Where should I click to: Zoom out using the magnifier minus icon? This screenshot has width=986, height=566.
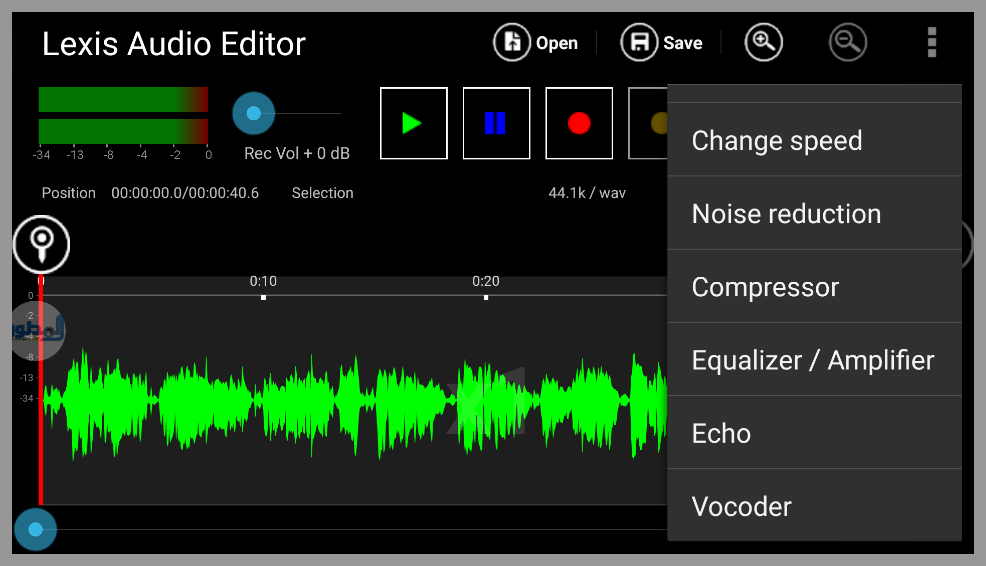(x=848, y=42)
